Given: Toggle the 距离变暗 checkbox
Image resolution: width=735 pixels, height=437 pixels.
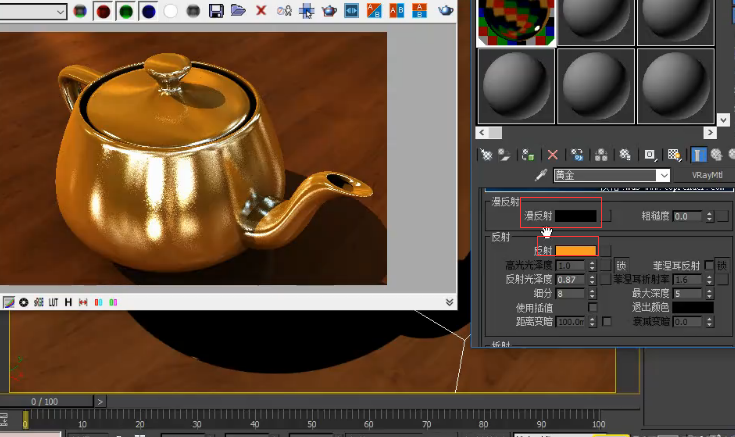Looking at the screenshot, I should 607,322.
